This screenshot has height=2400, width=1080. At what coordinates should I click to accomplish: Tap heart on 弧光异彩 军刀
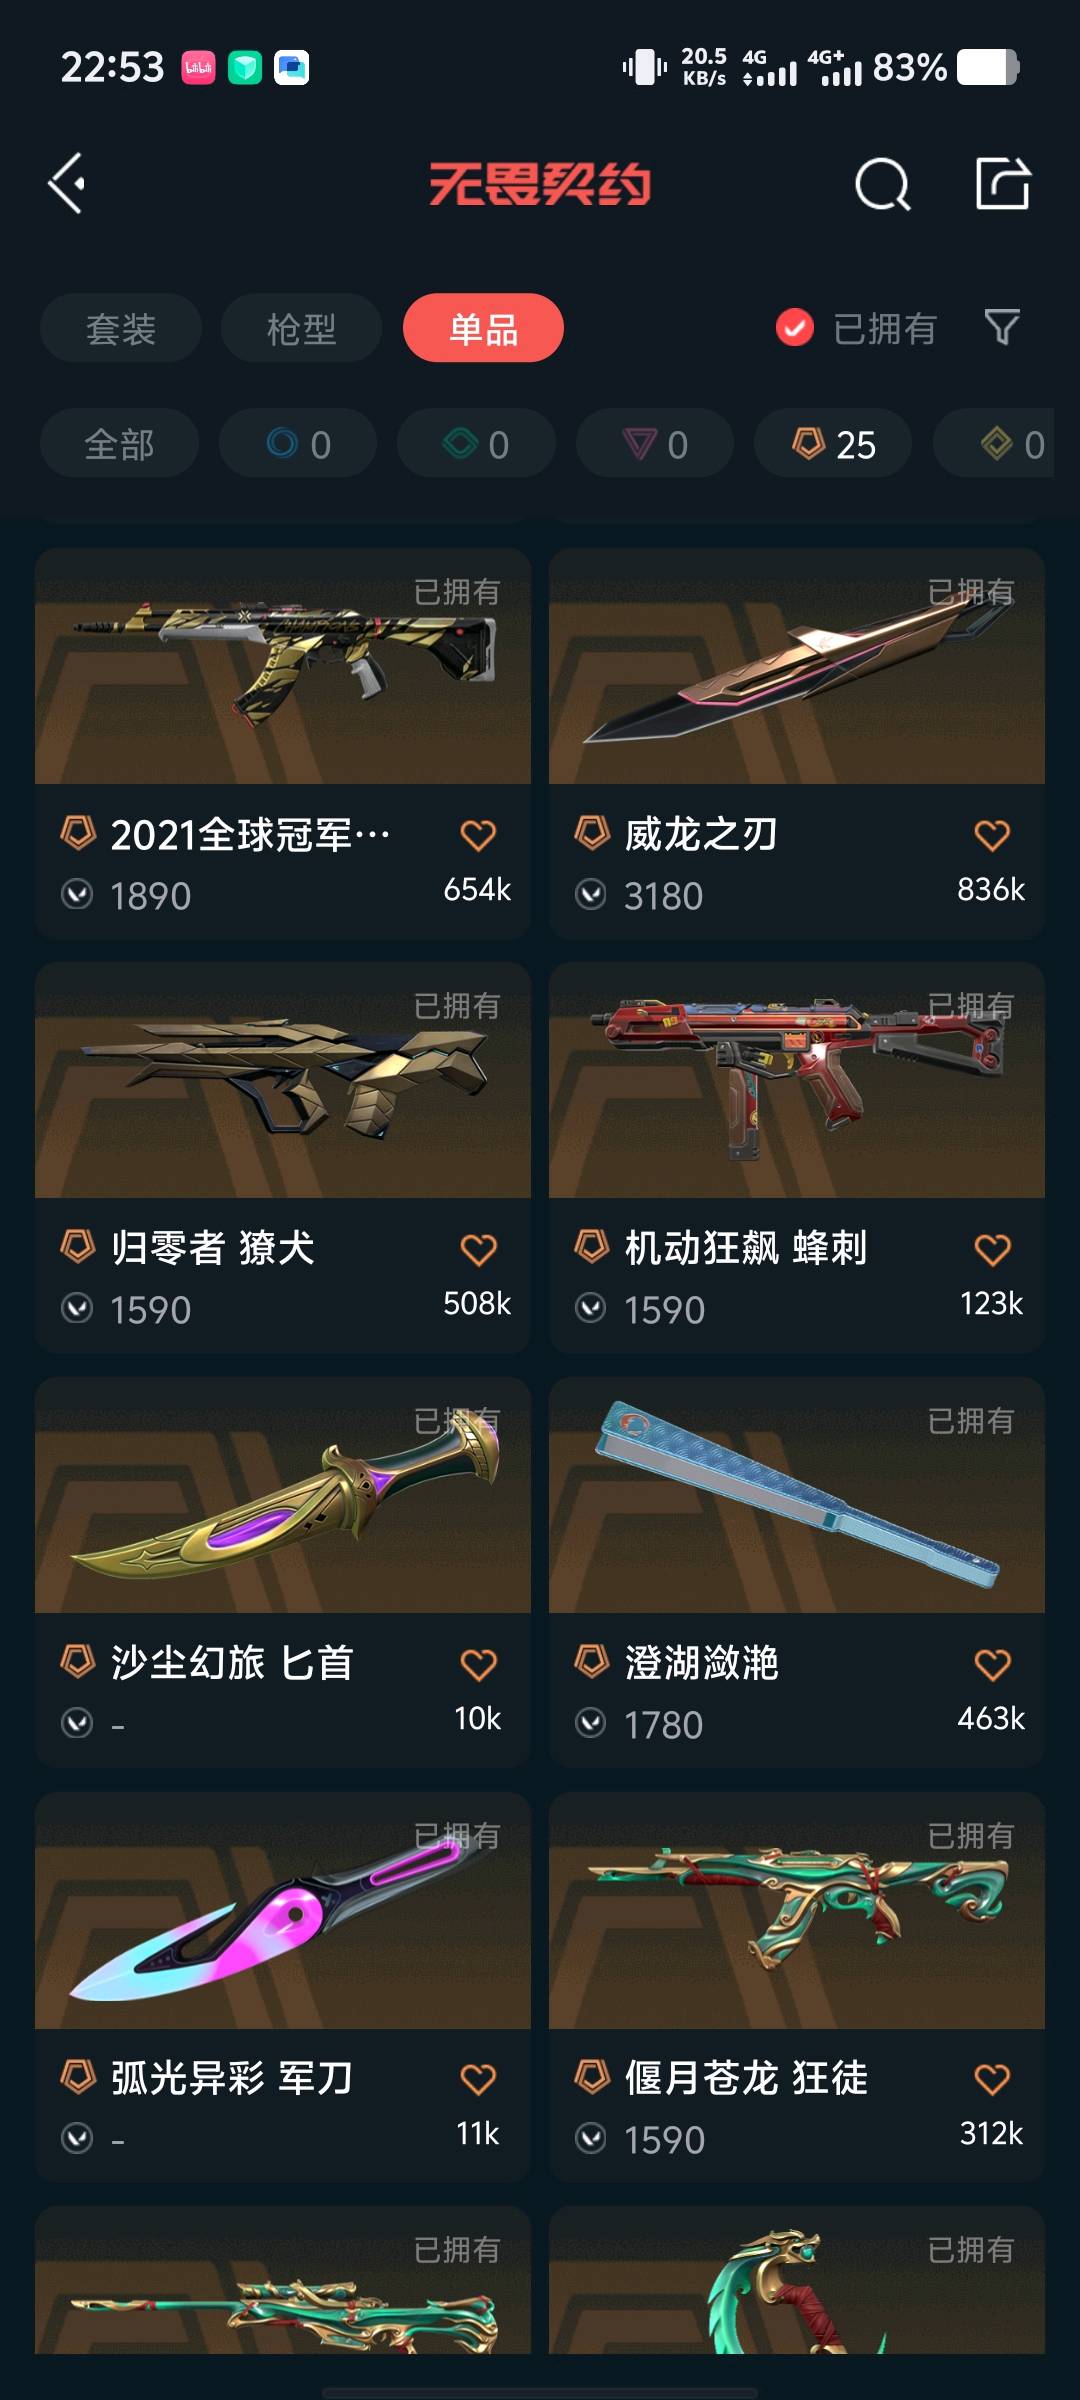(478, 2079)
